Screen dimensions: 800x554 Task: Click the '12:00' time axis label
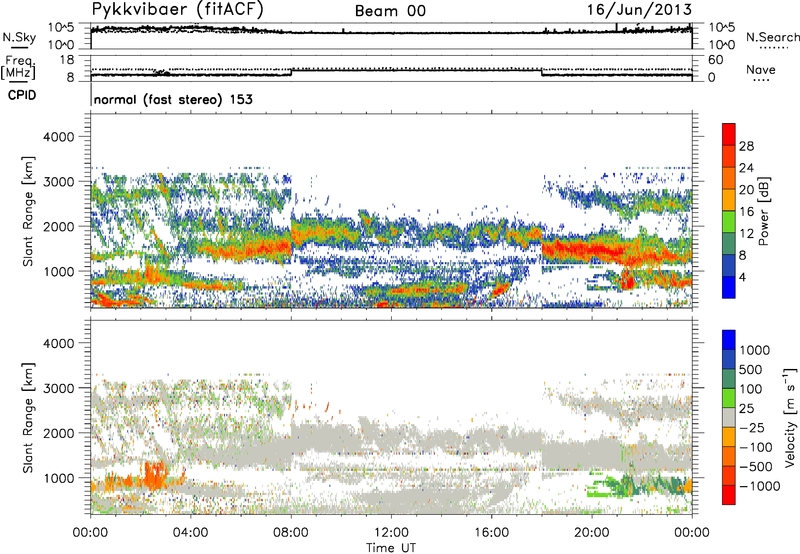(391, 533)
